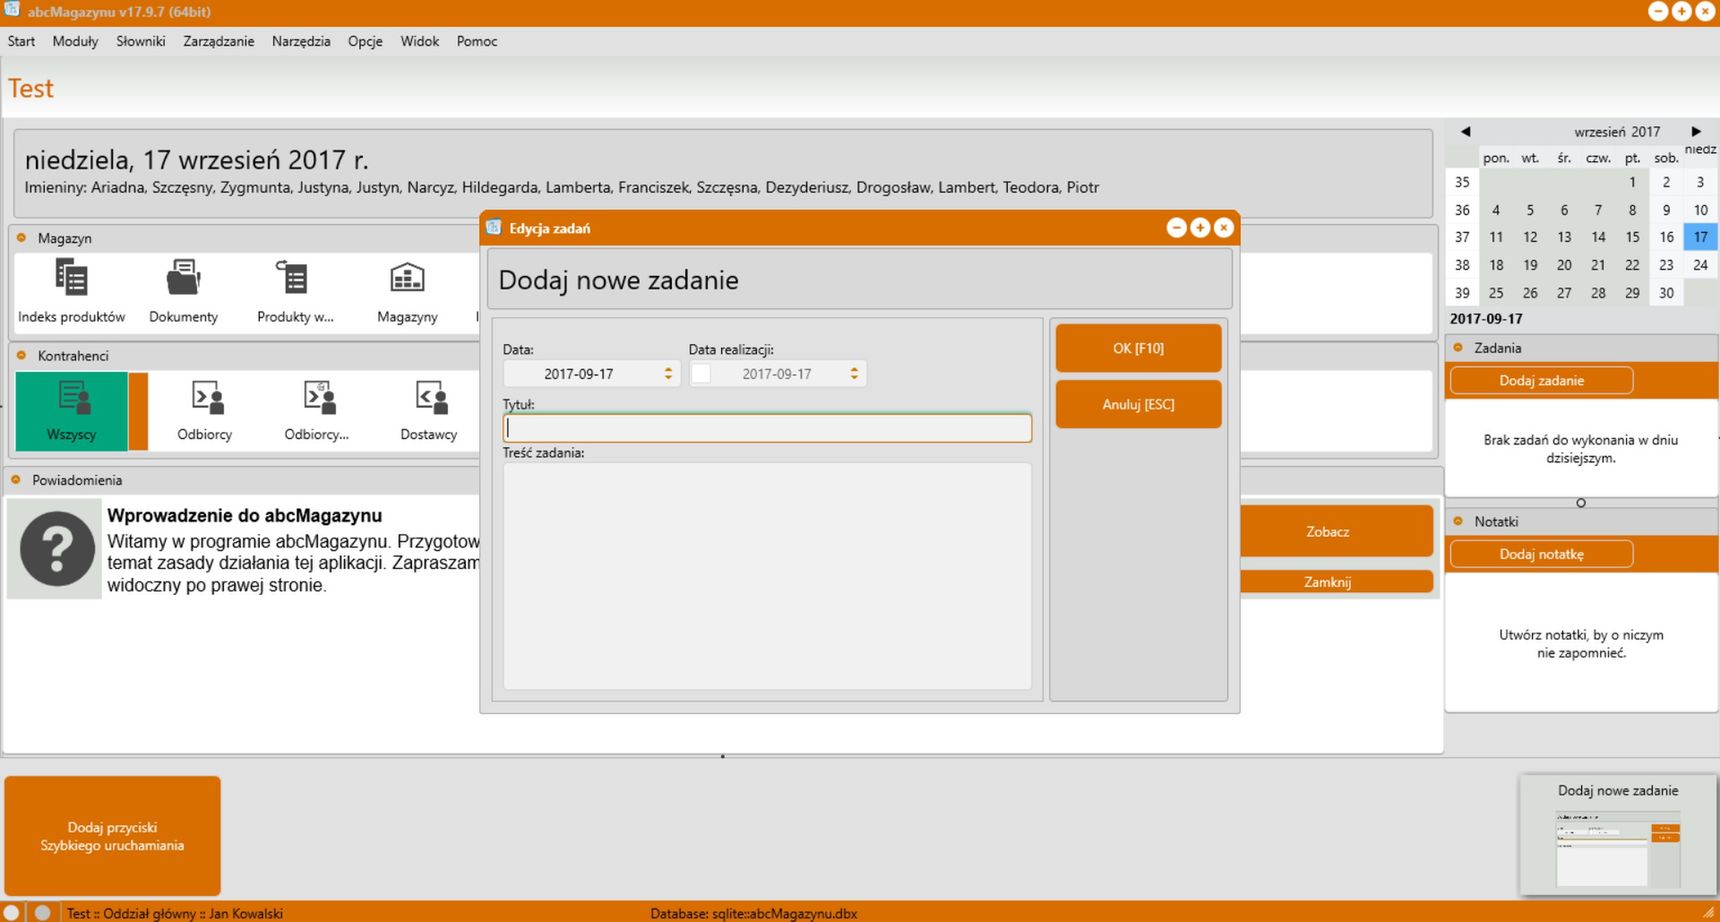Screen dimensions: 1720x922
Task: Click Anuluj [ESC] to cancel
Action: click(x=1138, y=404)
